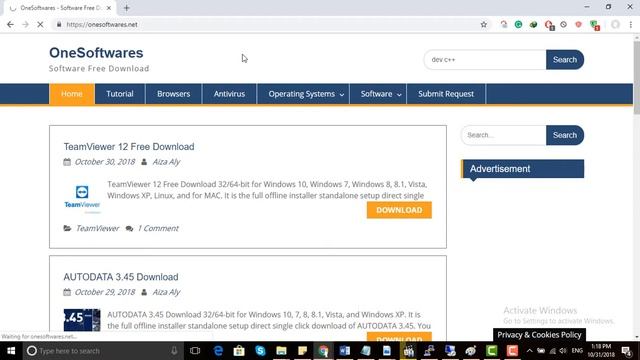The width and height of the screenshot is (640, 360).
Task: Open the Tutorial nav item
Action: (x=120, y=94)
